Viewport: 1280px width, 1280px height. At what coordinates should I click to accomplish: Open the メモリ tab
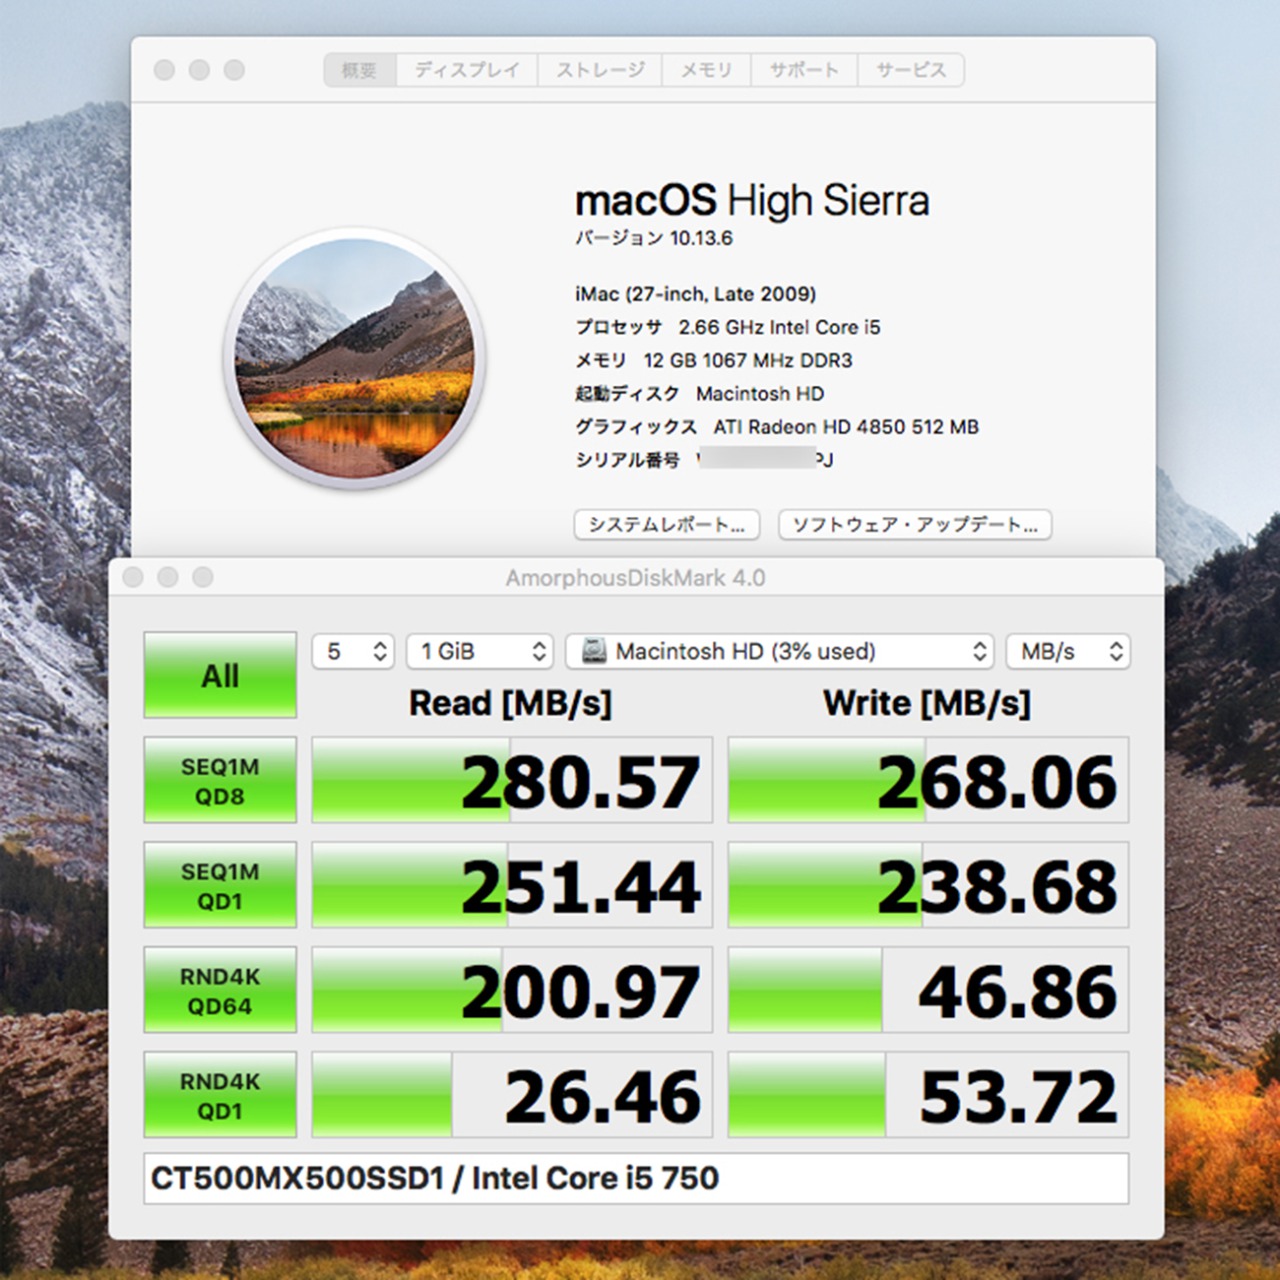coord(706,70)
